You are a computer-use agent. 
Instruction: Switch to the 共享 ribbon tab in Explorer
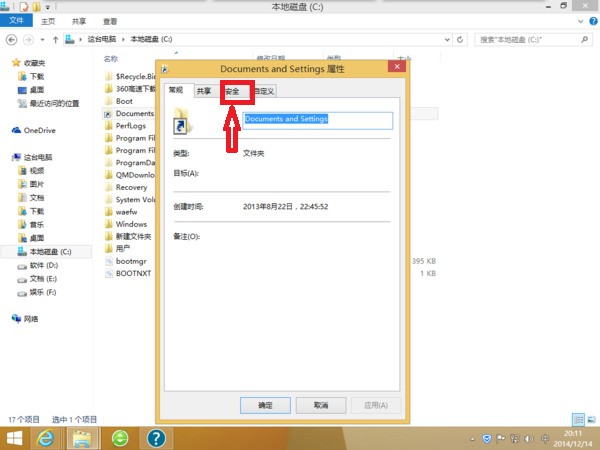pyautogui.click(x=79, y=21)
